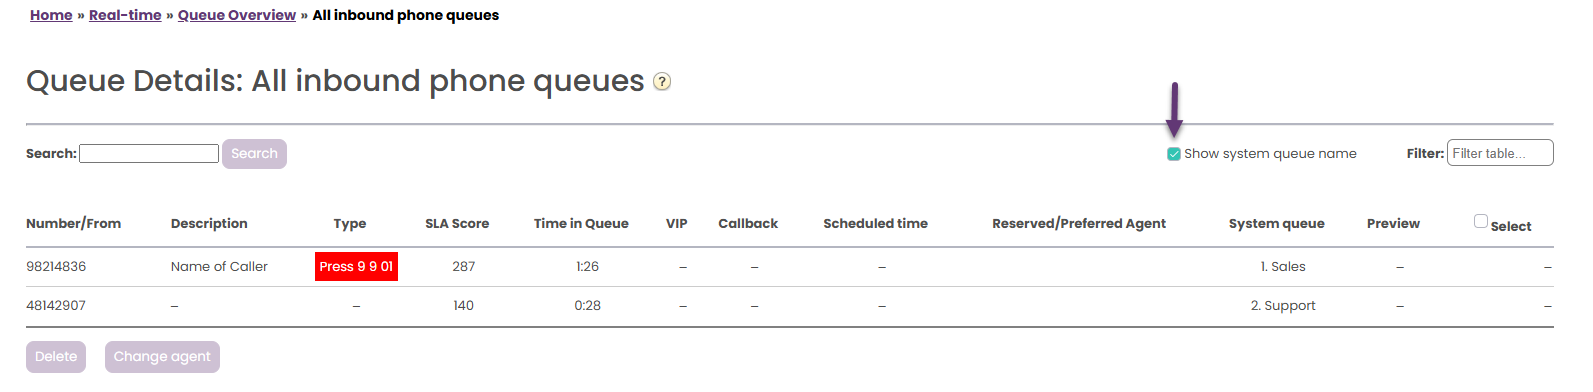Select the row for number 48142907
Image resolution: width=1593 pixels, height=392 pixels.
[x=789, y=306]
